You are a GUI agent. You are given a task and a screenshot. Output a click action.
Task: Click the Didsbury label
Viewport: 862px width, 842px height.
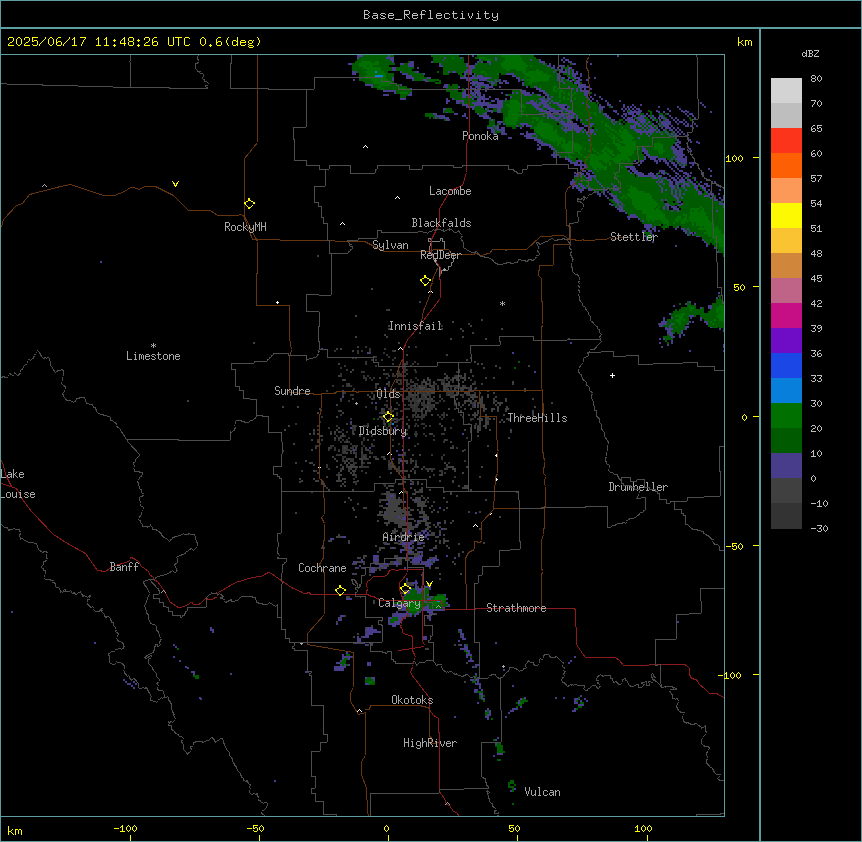click(383, 431)
